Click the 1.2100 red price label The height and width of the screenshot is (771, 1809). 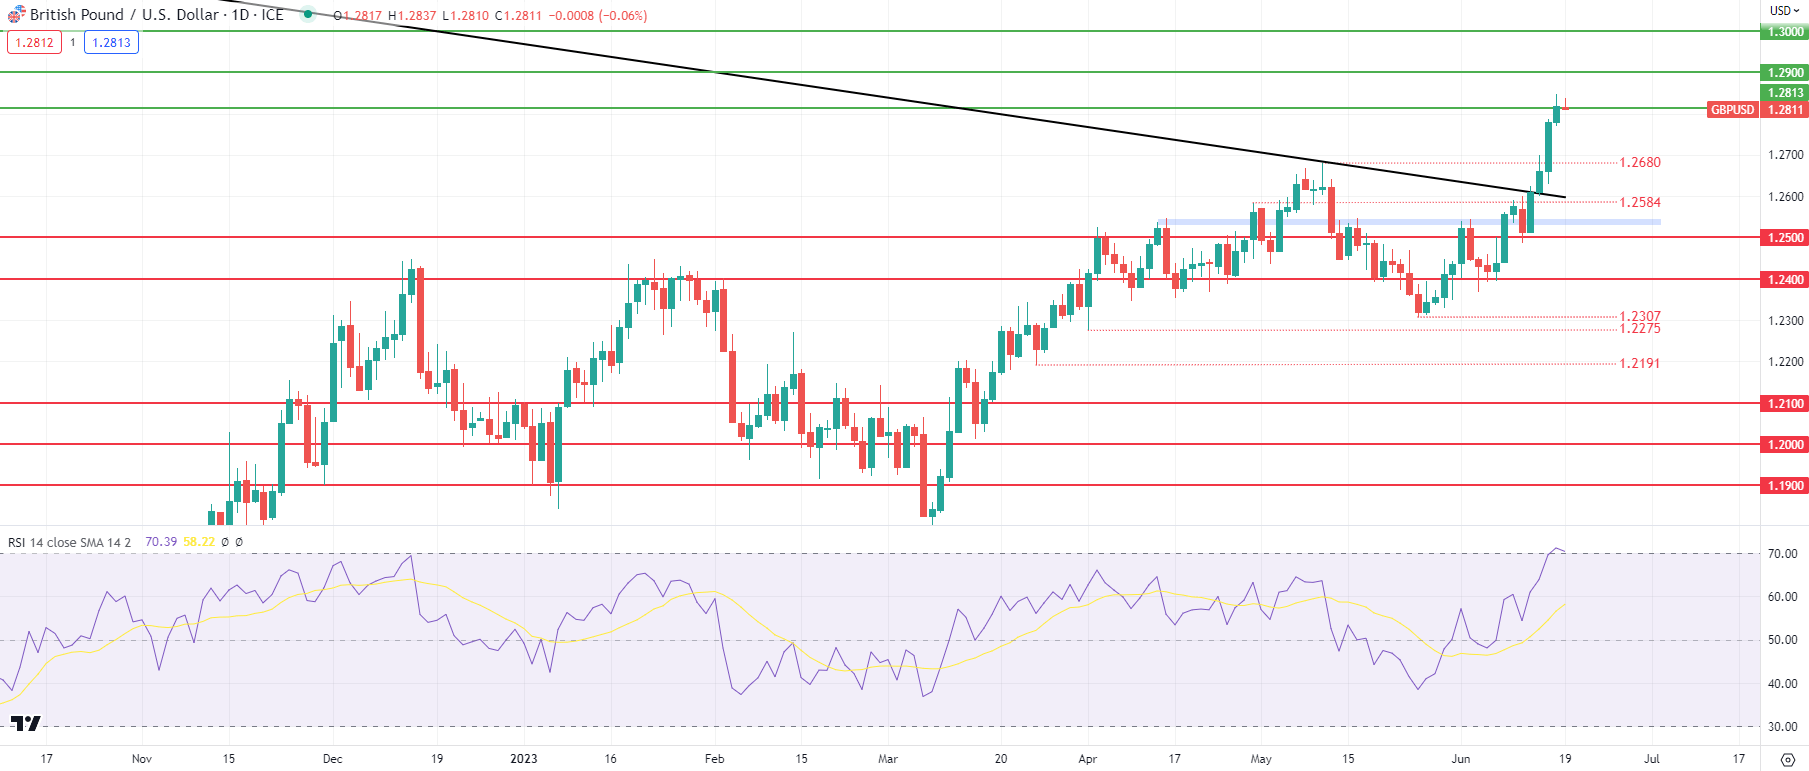pyautogui.click(x=1785, y=404)
